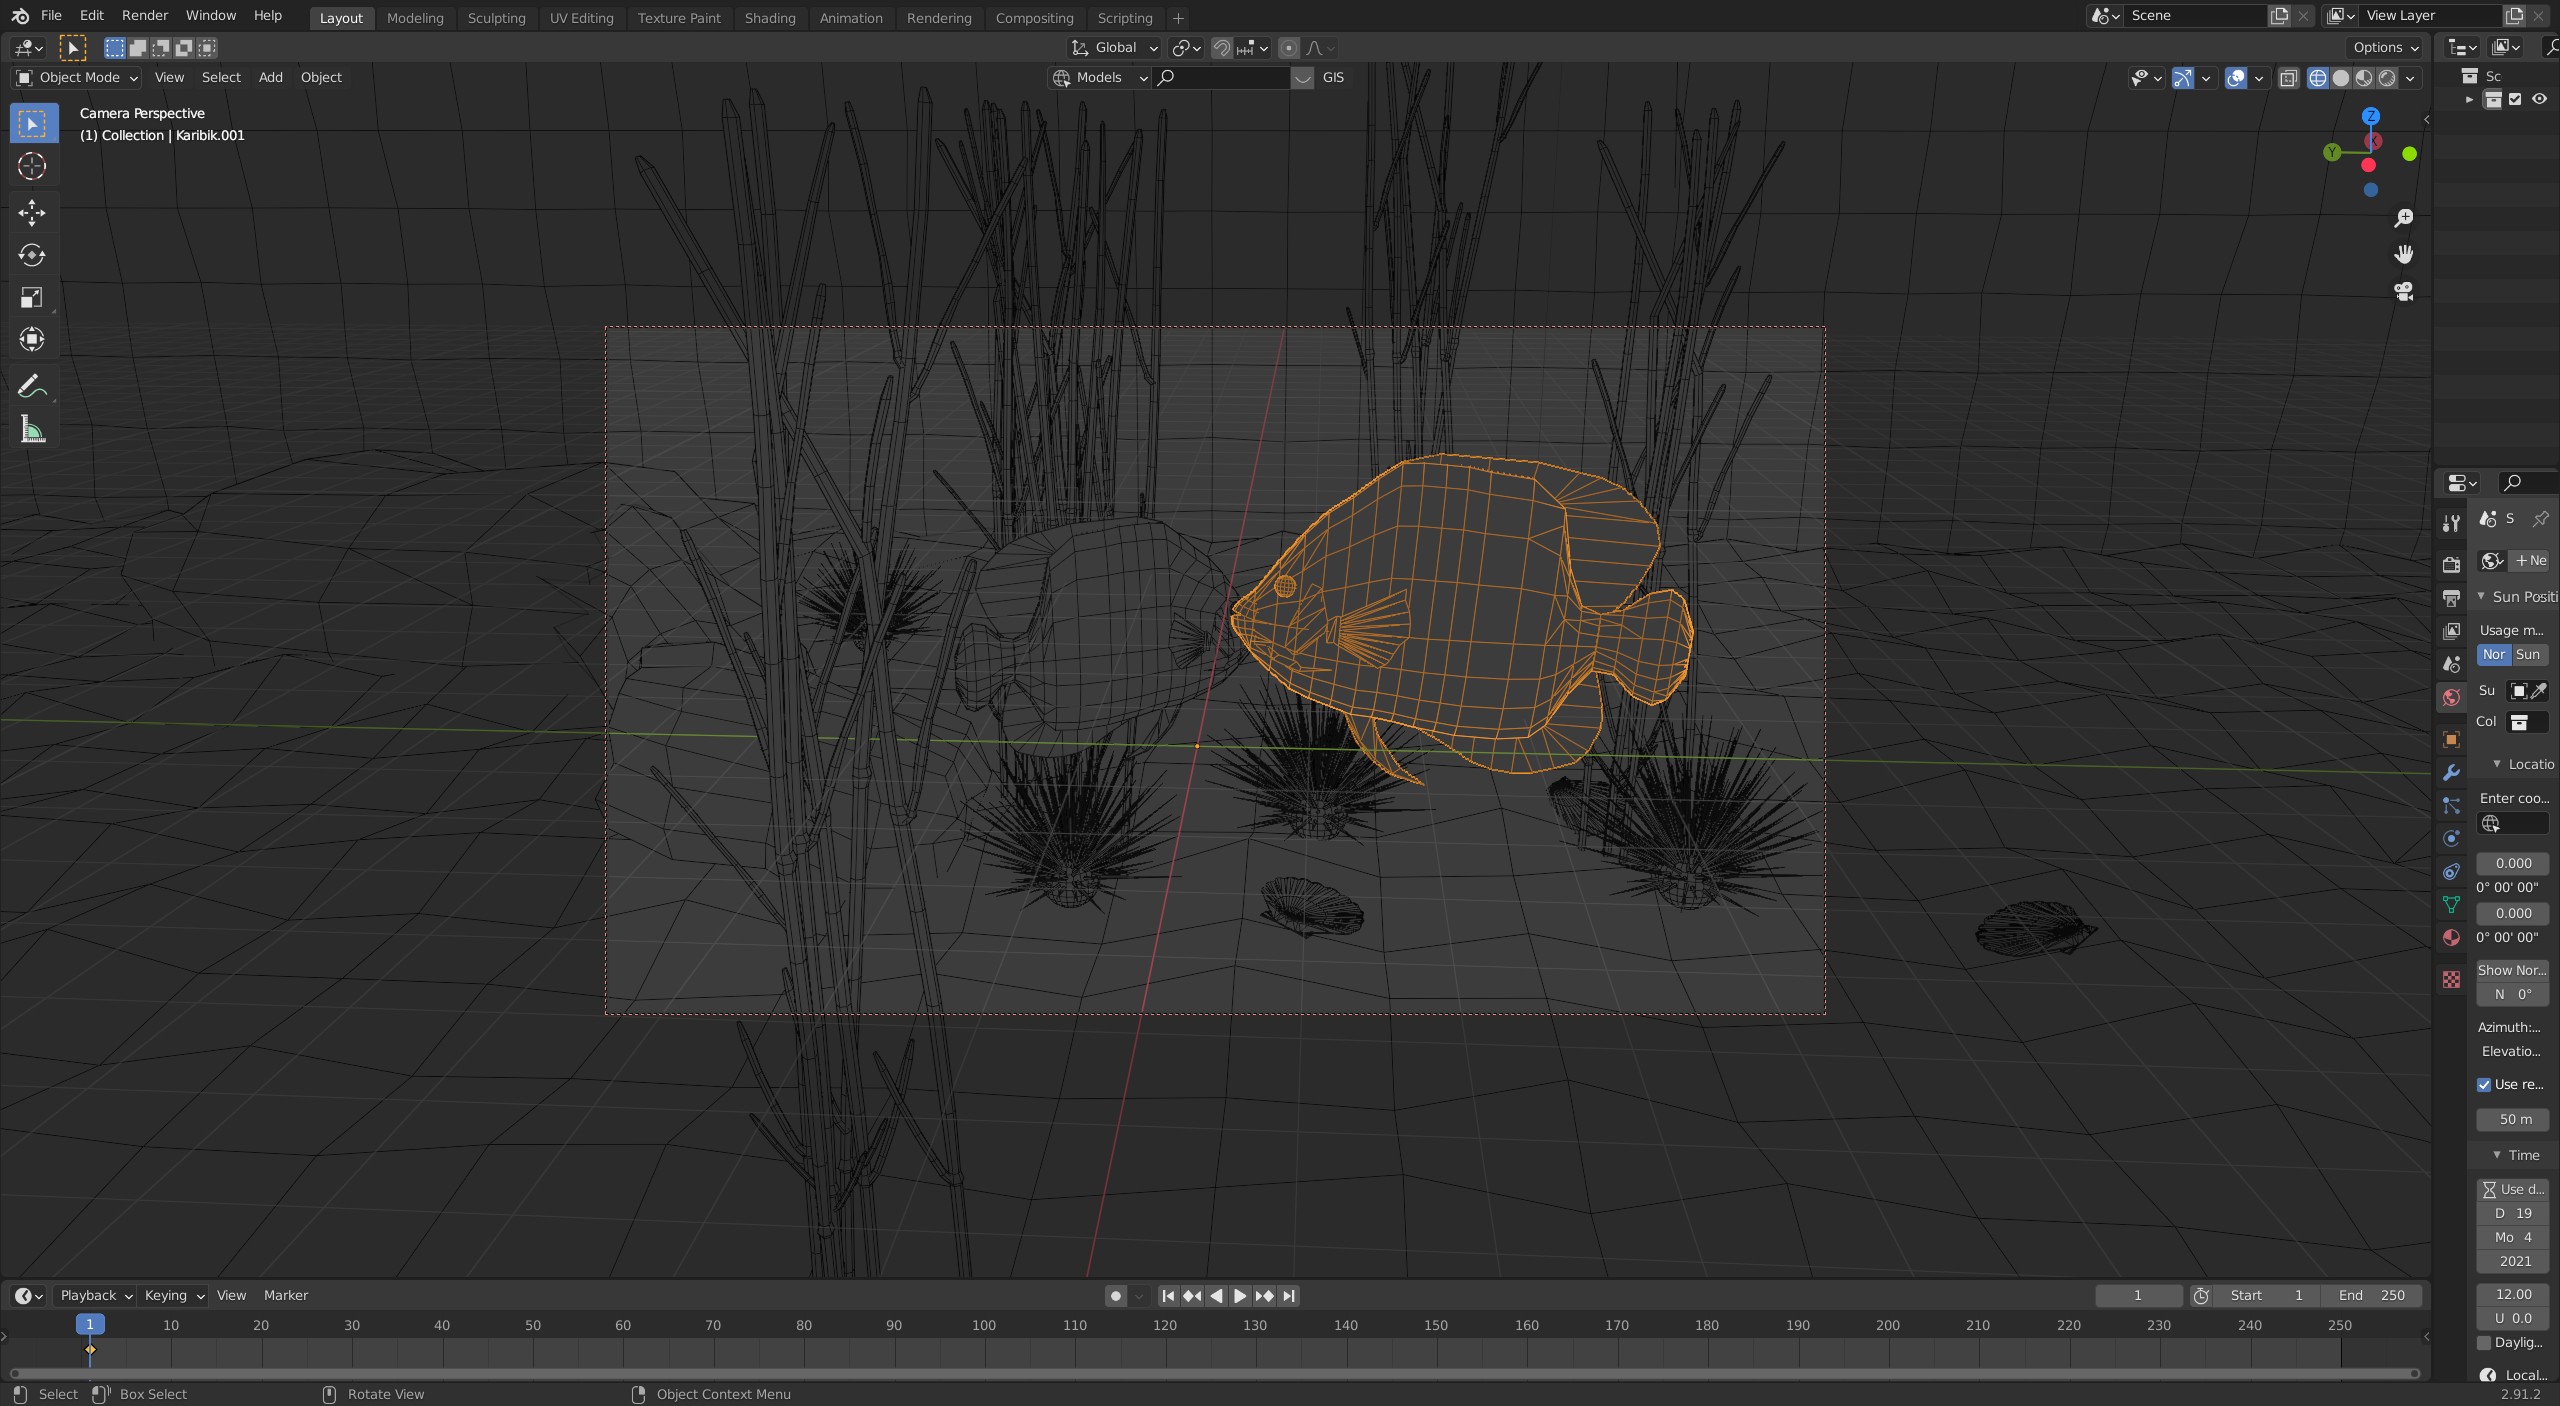2560x1406 pixels.
Task: Click the GIS button in header
Action: [1333, 78]
